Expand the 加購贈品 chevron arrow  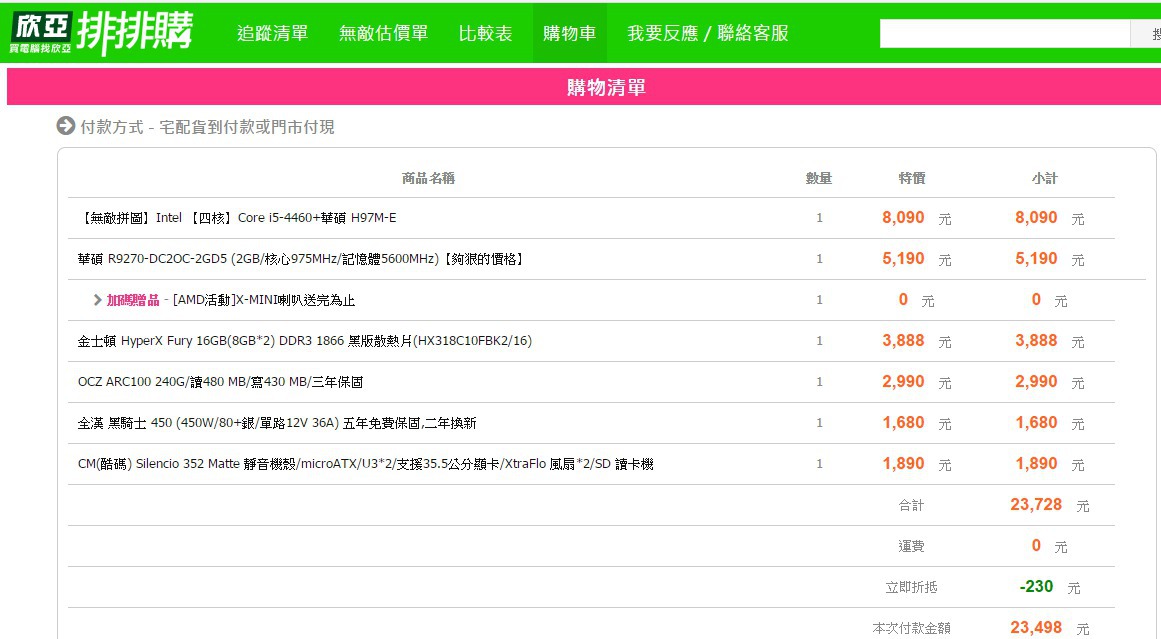[x=97, y=300]
